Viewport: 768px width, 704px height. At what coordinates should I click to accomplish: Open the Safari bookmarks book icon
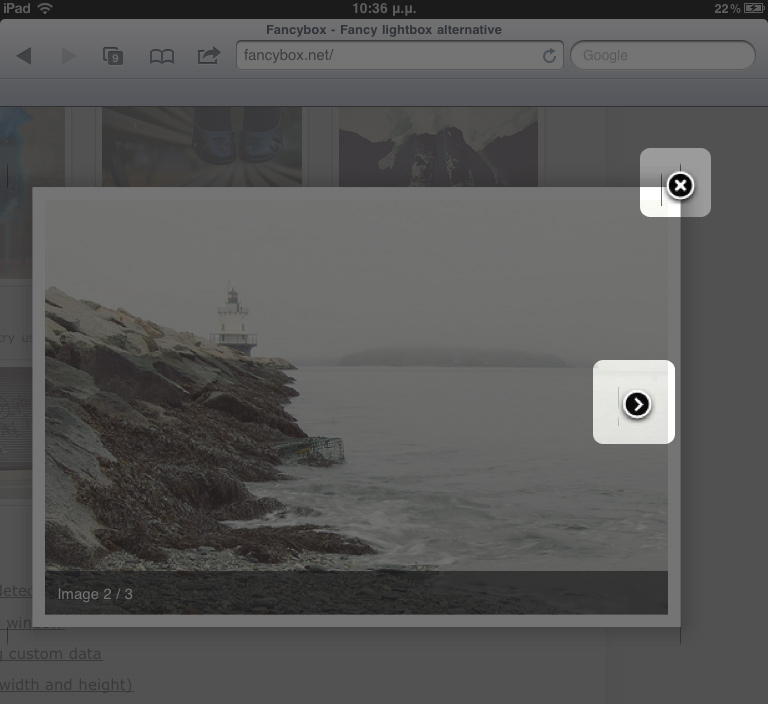(161, 56)
